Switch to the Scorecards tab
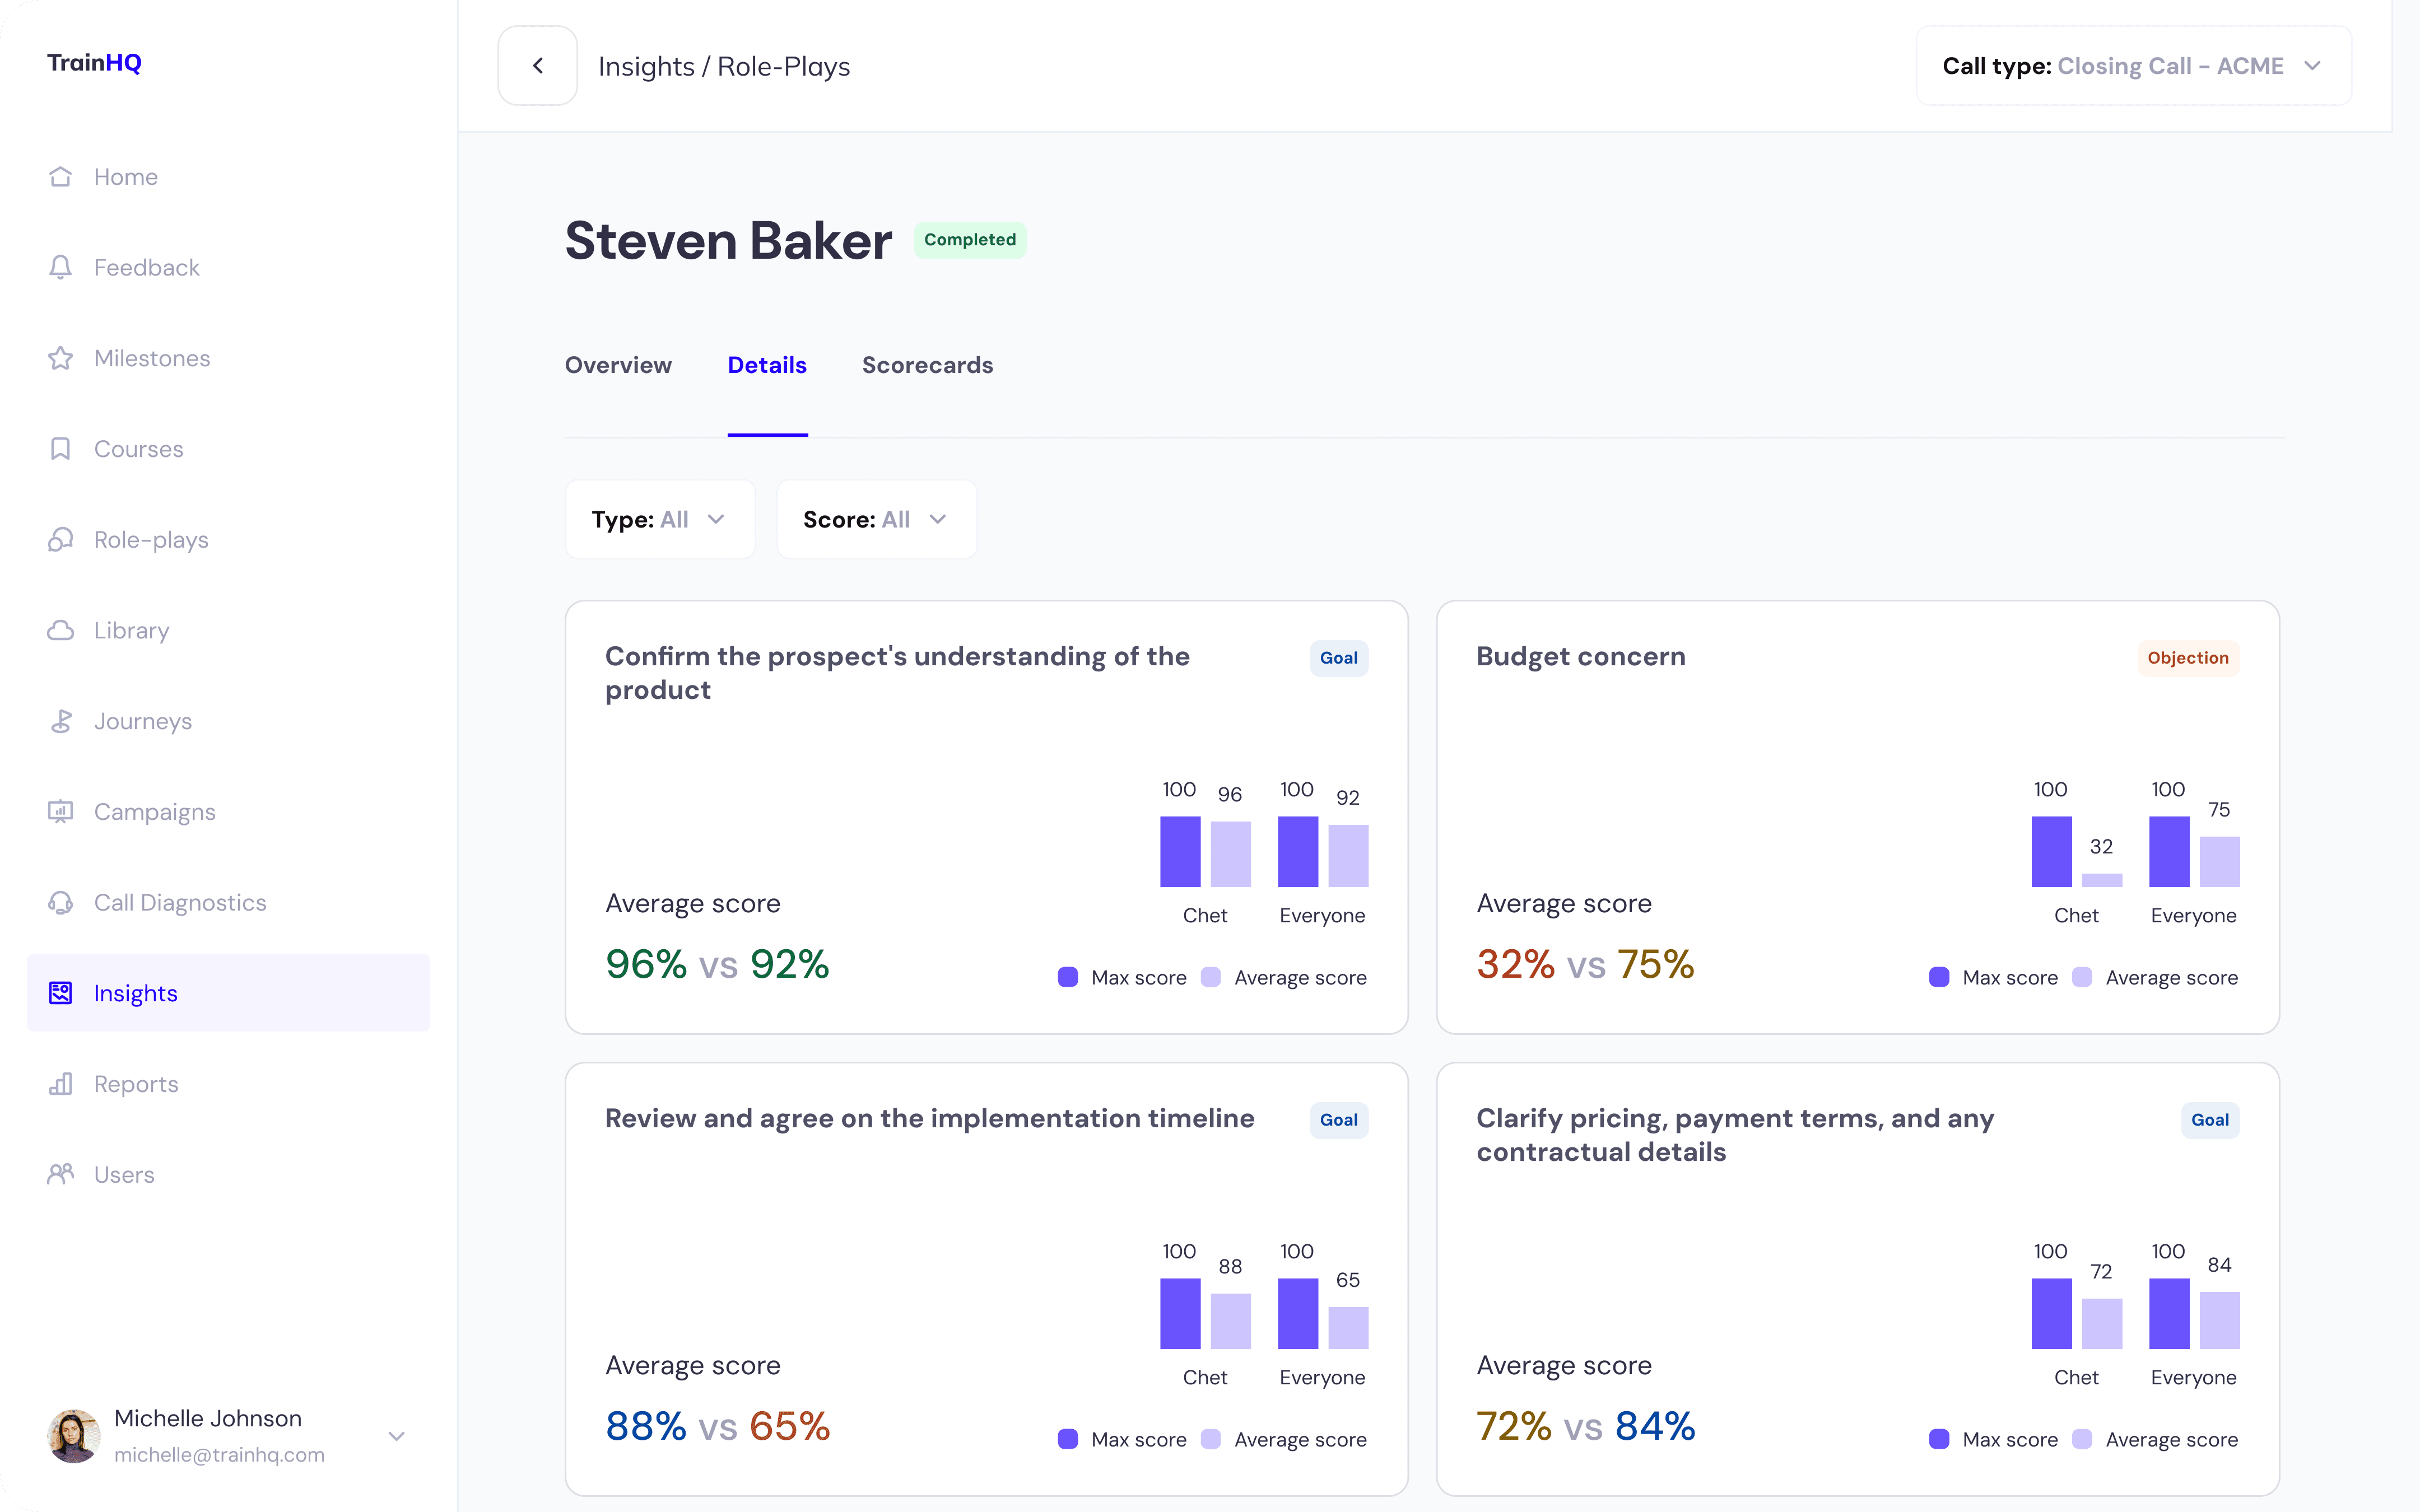The image size is (2420, 1512). pos(927,365)
